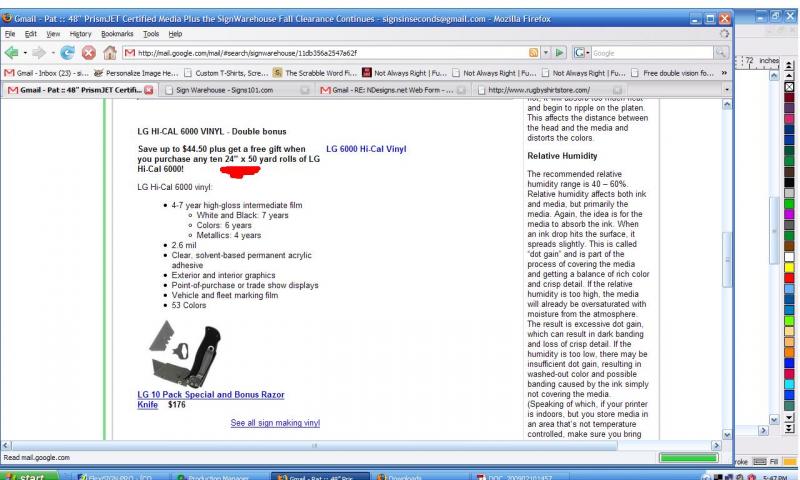
Task: Jump to palette top with double-up arrow
Action: (x=789, y=66)
